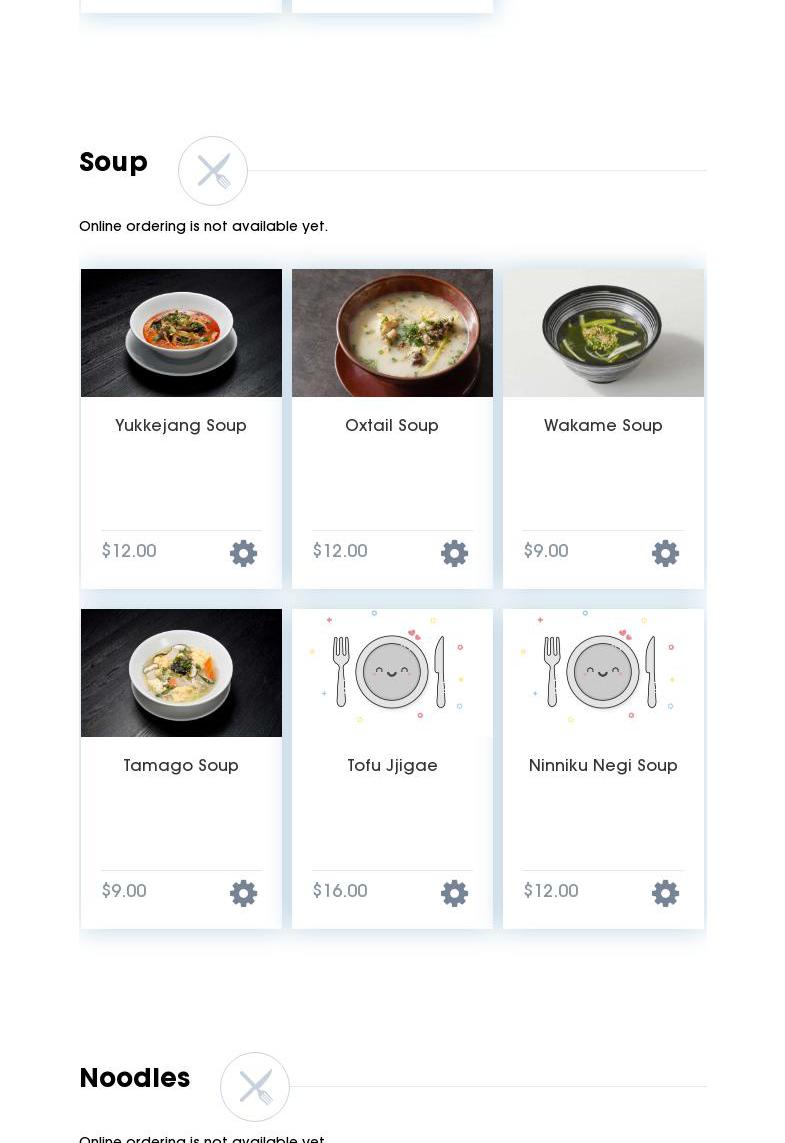Screen dimensions: 785x1143
Task: Open the Oxtail Soup photo
Action: click(x=392, y=333)
